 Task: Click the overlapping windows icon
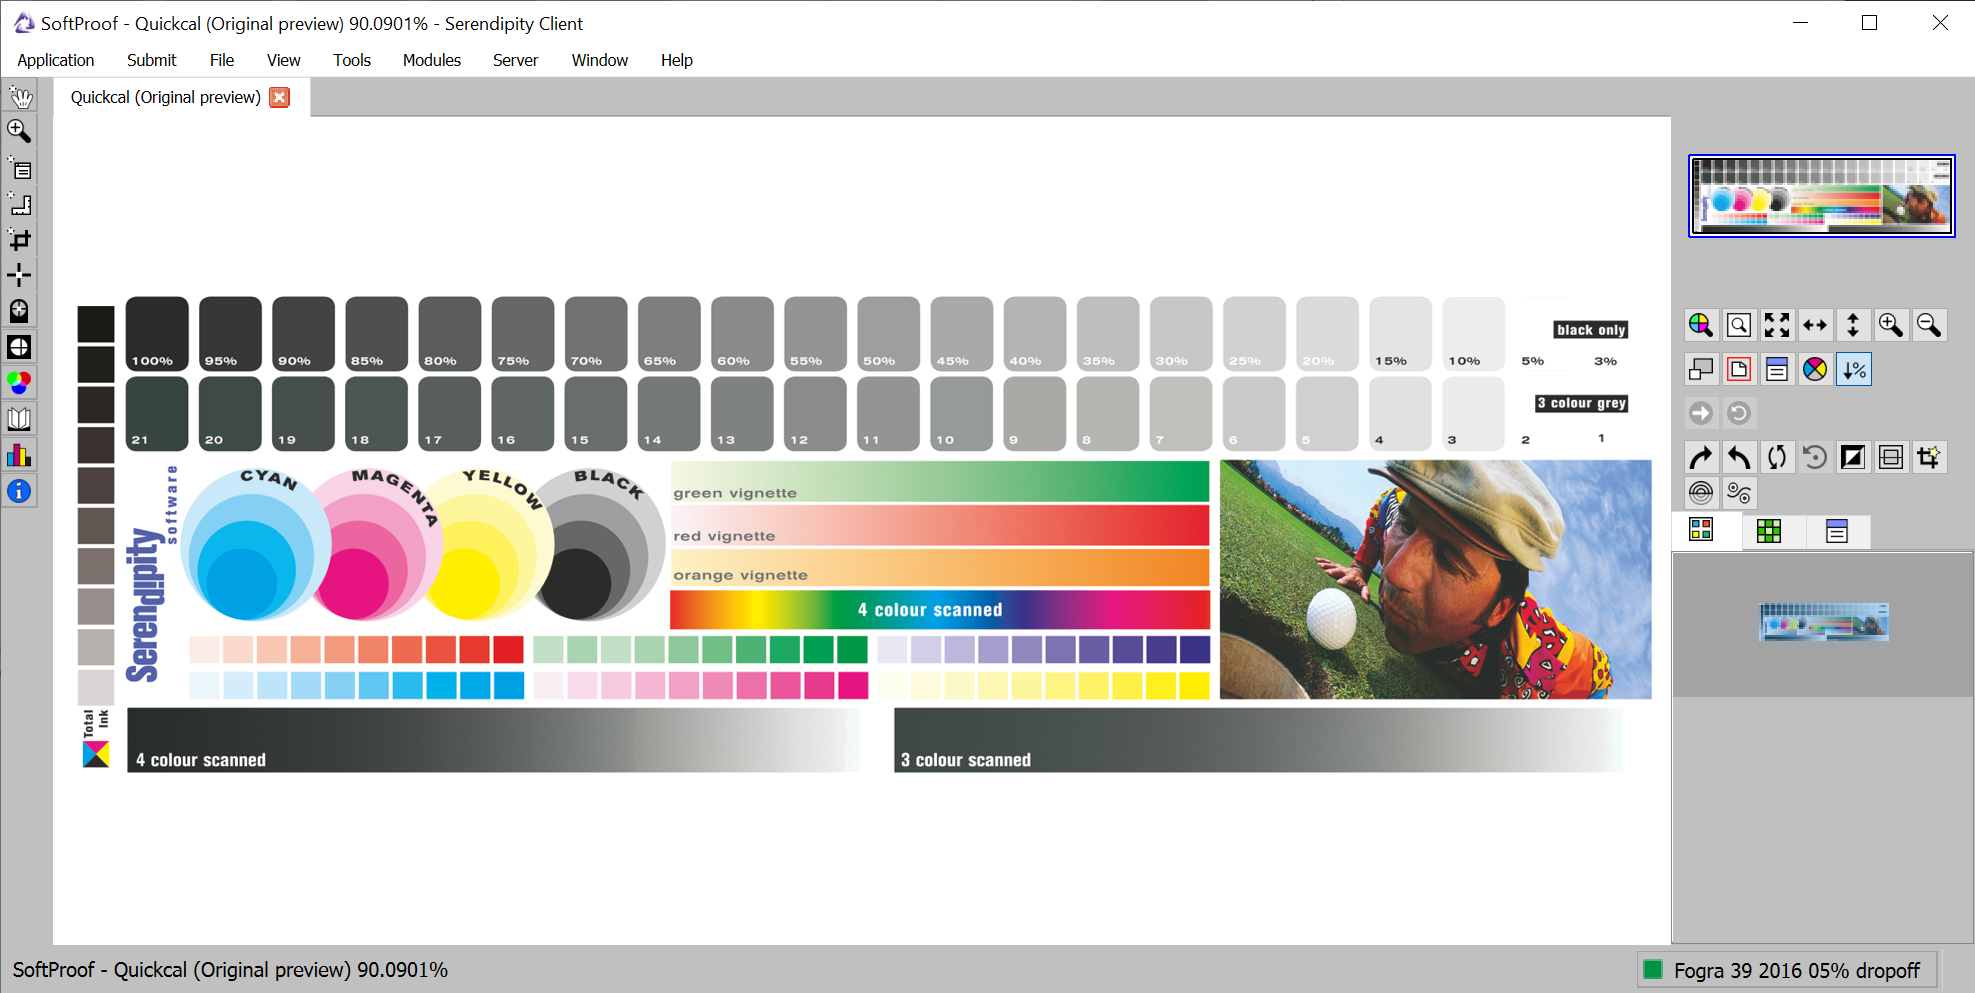click(1701, 370)
